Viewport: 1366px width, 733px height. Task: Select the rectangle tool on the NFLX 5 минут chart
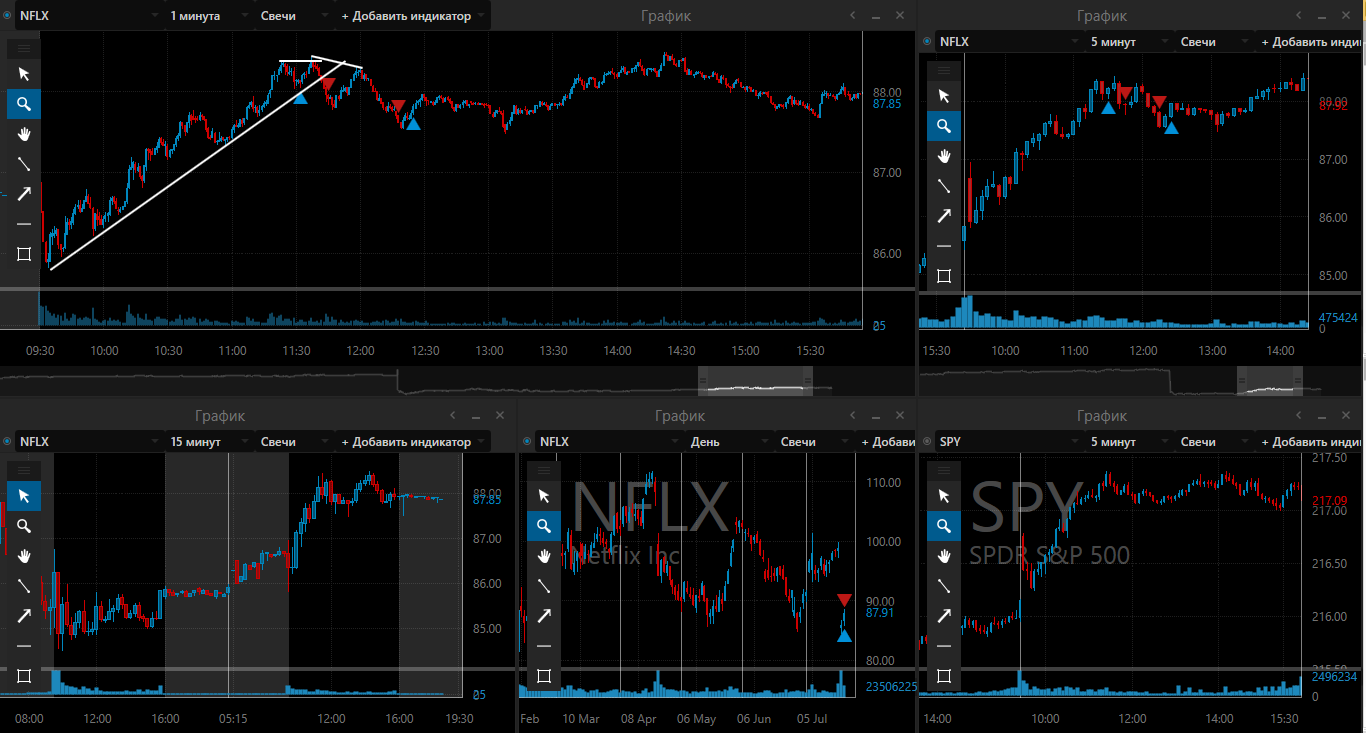(944, 276)
